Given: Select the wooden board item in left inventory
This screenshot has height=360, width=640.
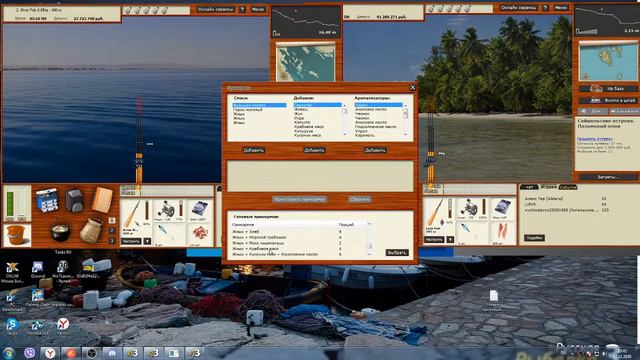Looking at the screenshot, I should tap(102, 200).
